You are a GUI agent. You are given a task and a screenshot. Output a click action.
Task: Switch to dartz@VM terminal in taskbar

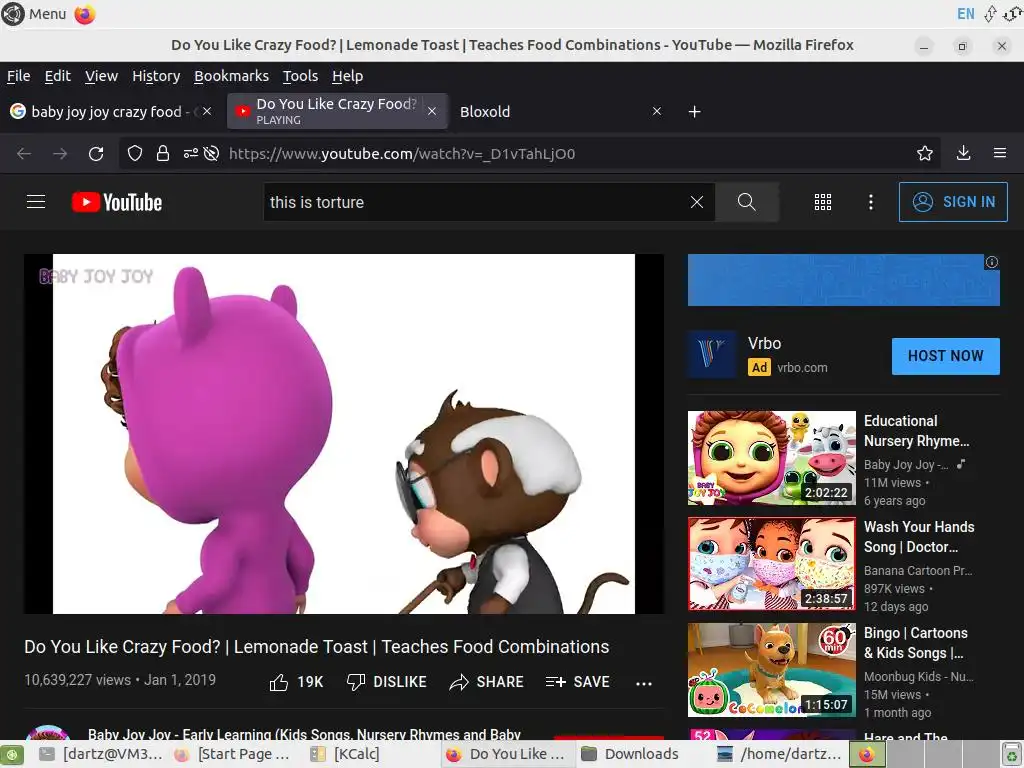click(x=101, y=754)
